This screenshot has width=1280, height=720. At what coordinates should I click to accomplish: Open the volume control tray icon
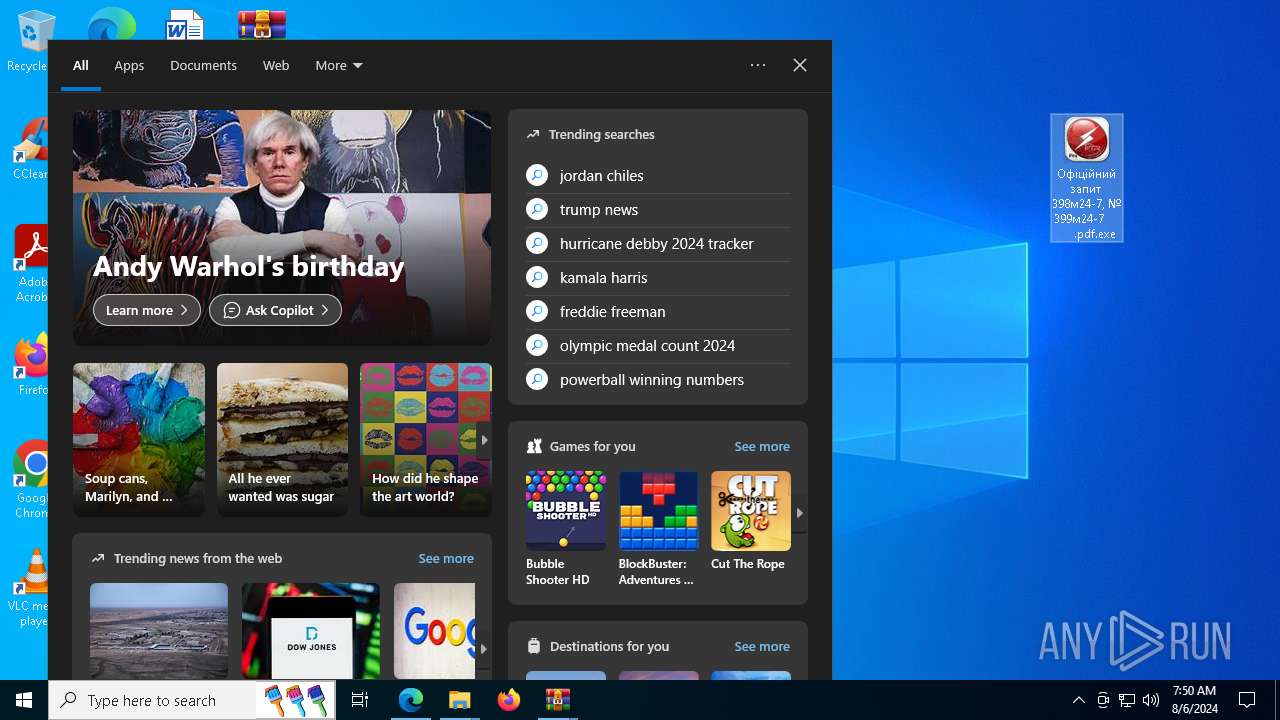tap(1150, 700)
